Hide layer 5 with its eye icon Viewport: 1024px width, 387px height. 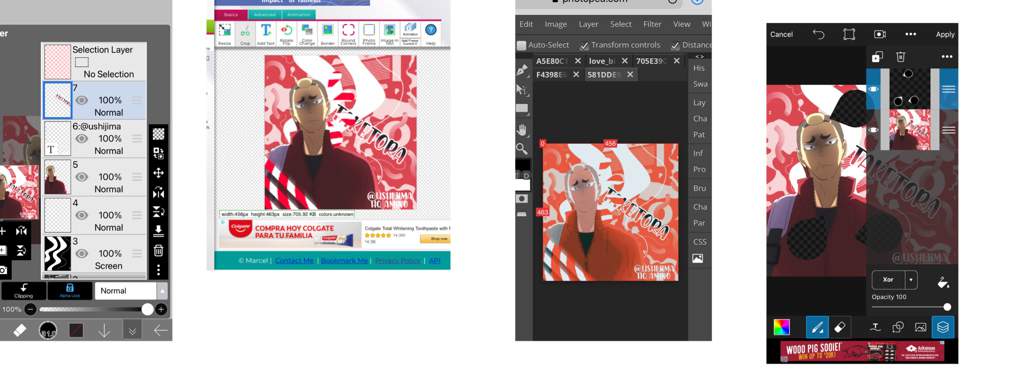(82, 177)
